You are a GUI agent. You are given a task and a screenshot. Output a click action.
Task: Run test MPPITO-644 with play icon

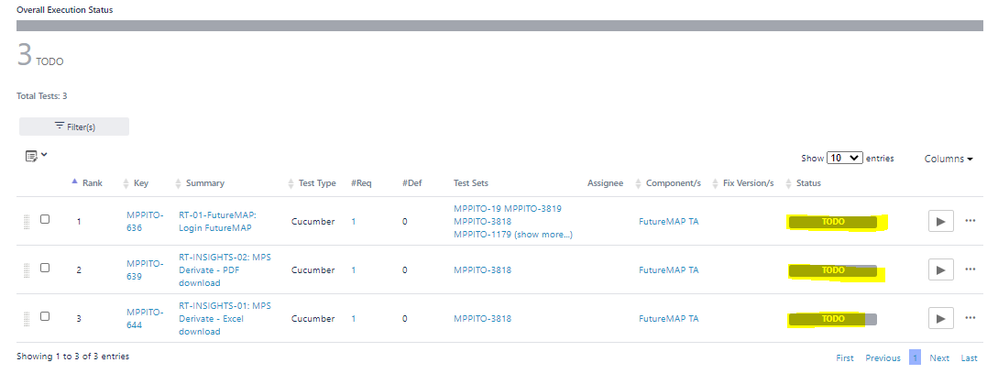point(941,318)
